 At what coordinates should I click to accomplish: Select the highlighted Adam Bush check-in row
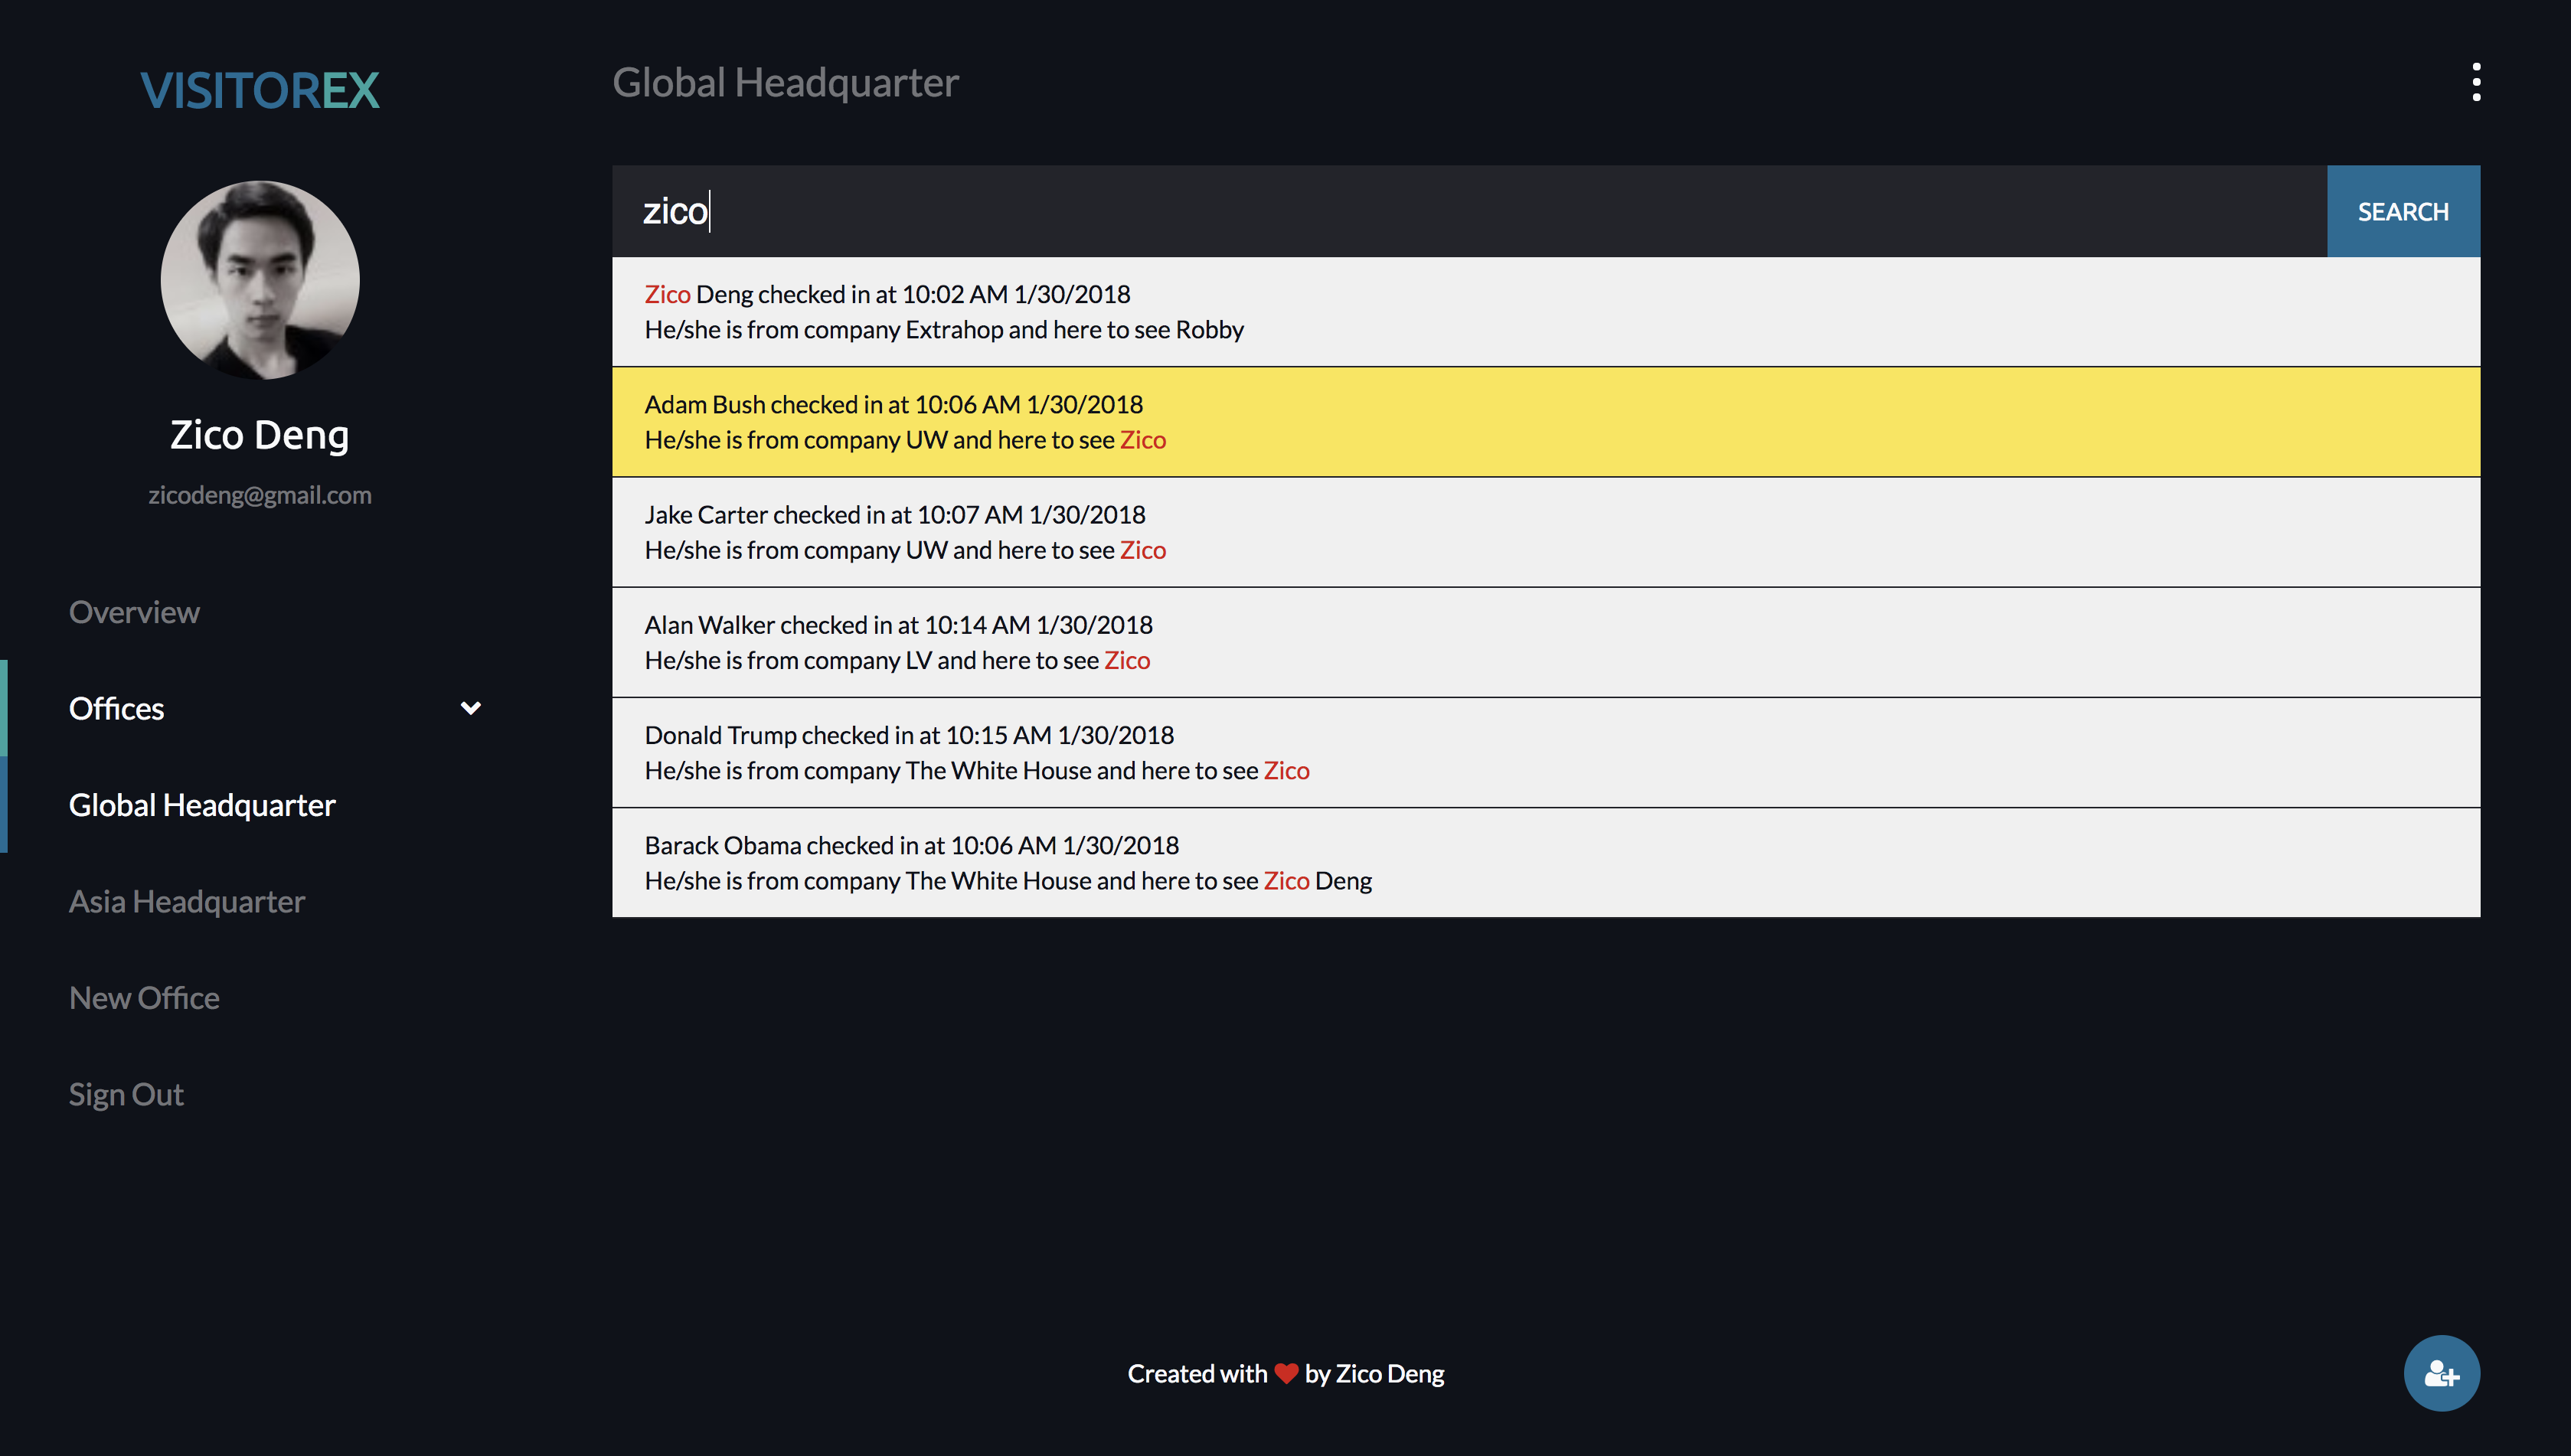pyautogui.click(x=1545, y=422)
